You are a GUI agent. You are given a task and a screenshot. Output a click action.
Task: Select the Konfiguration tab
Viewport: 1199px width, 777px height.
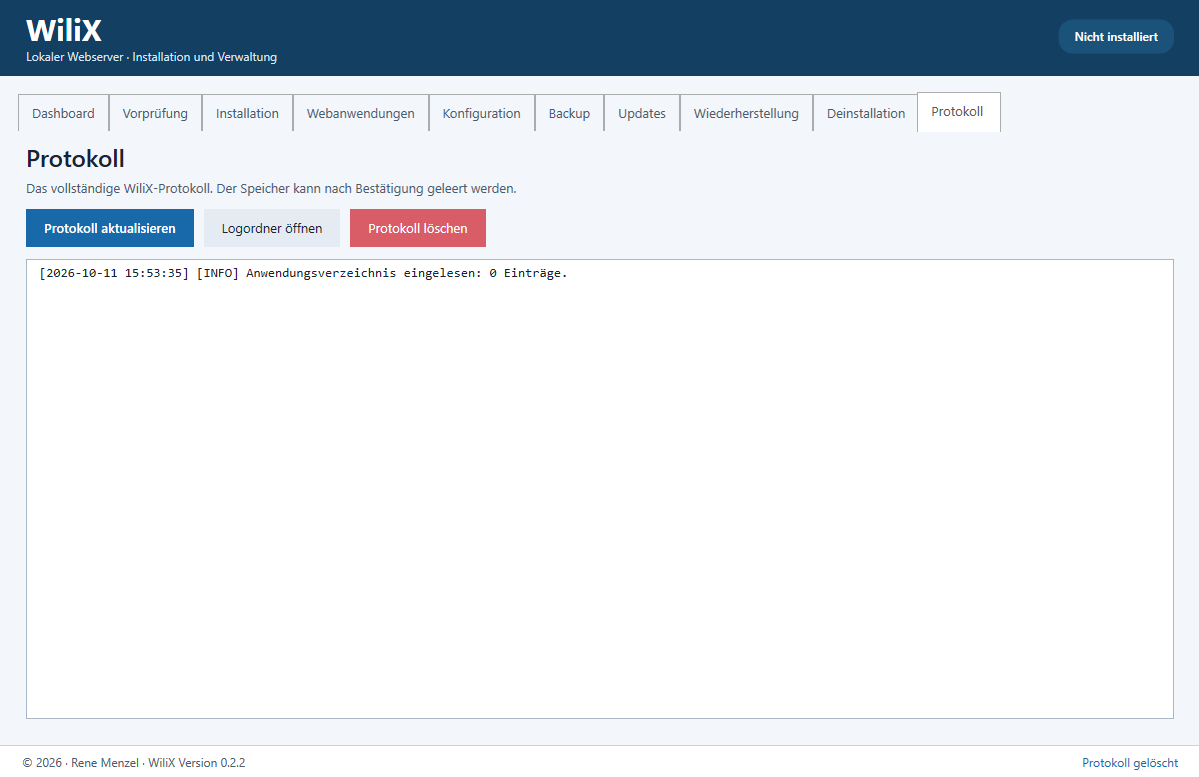coord(482,113)
